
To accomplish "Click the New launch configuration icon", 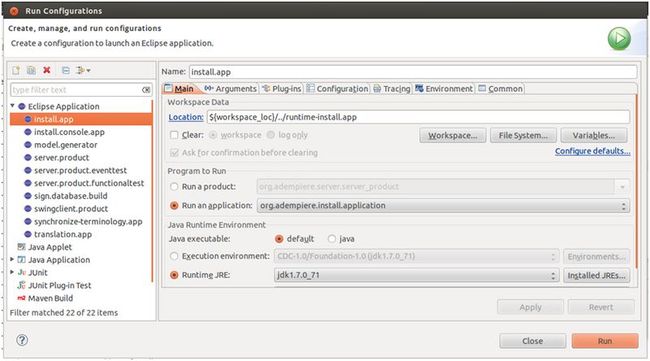I will pyautogui.click(x=16, y=70).
